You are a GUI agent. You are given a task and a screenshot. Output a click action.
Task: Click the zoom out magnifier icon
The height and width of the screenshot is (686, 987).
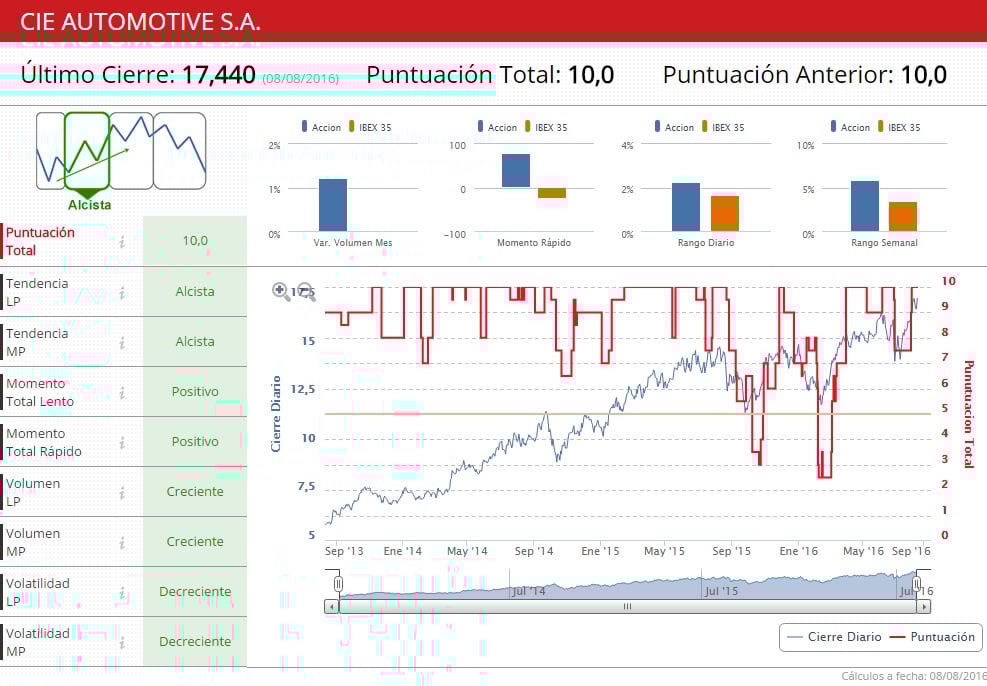point(306,291)
